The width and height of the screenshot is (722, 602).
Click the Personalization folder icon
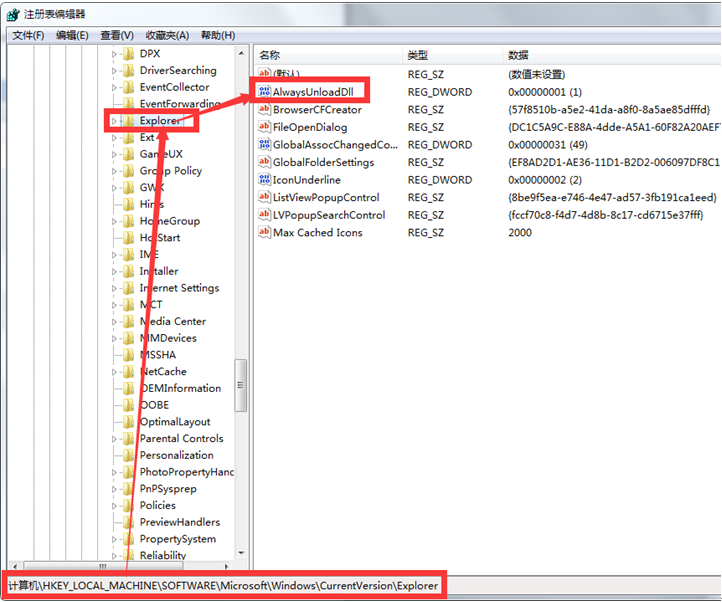(x=128, y=455)
